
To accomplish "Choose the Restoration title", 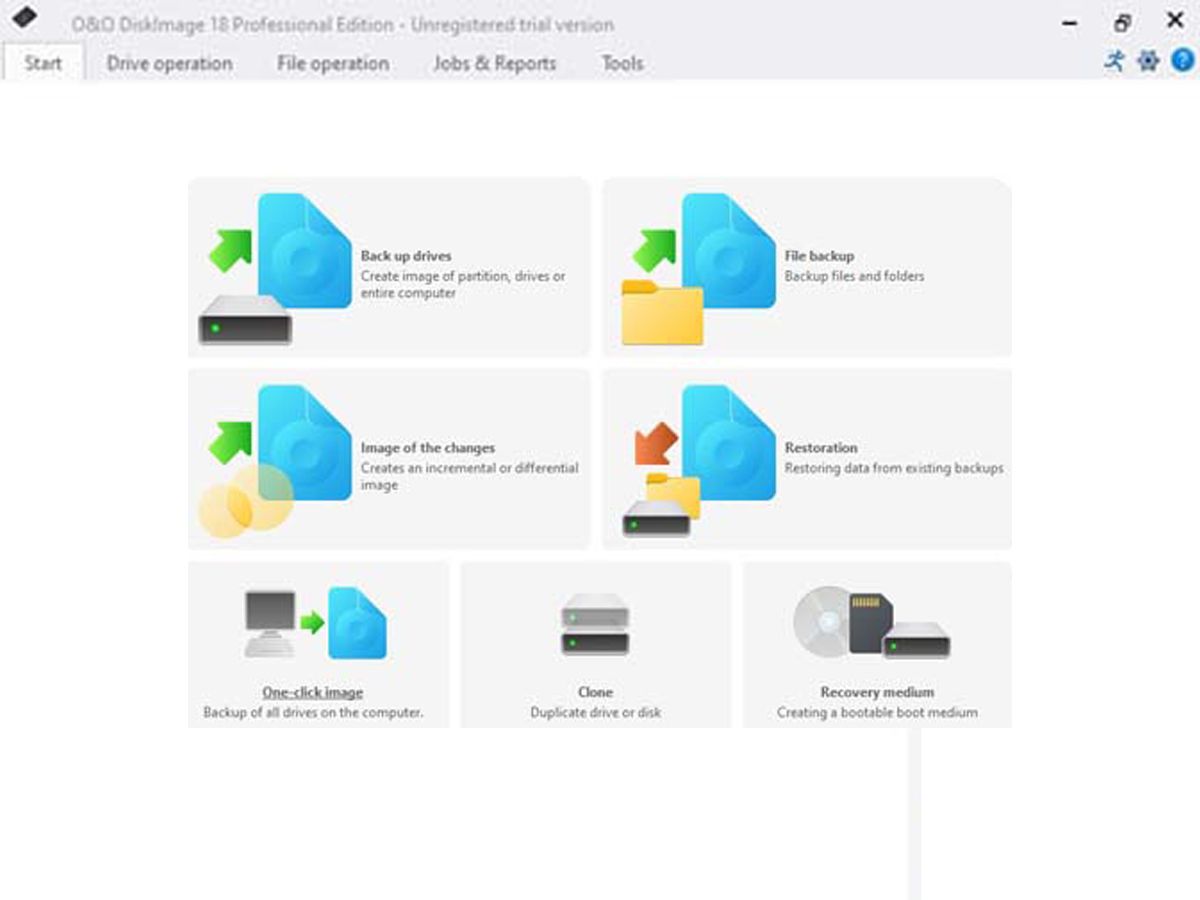I will point(821,448).
